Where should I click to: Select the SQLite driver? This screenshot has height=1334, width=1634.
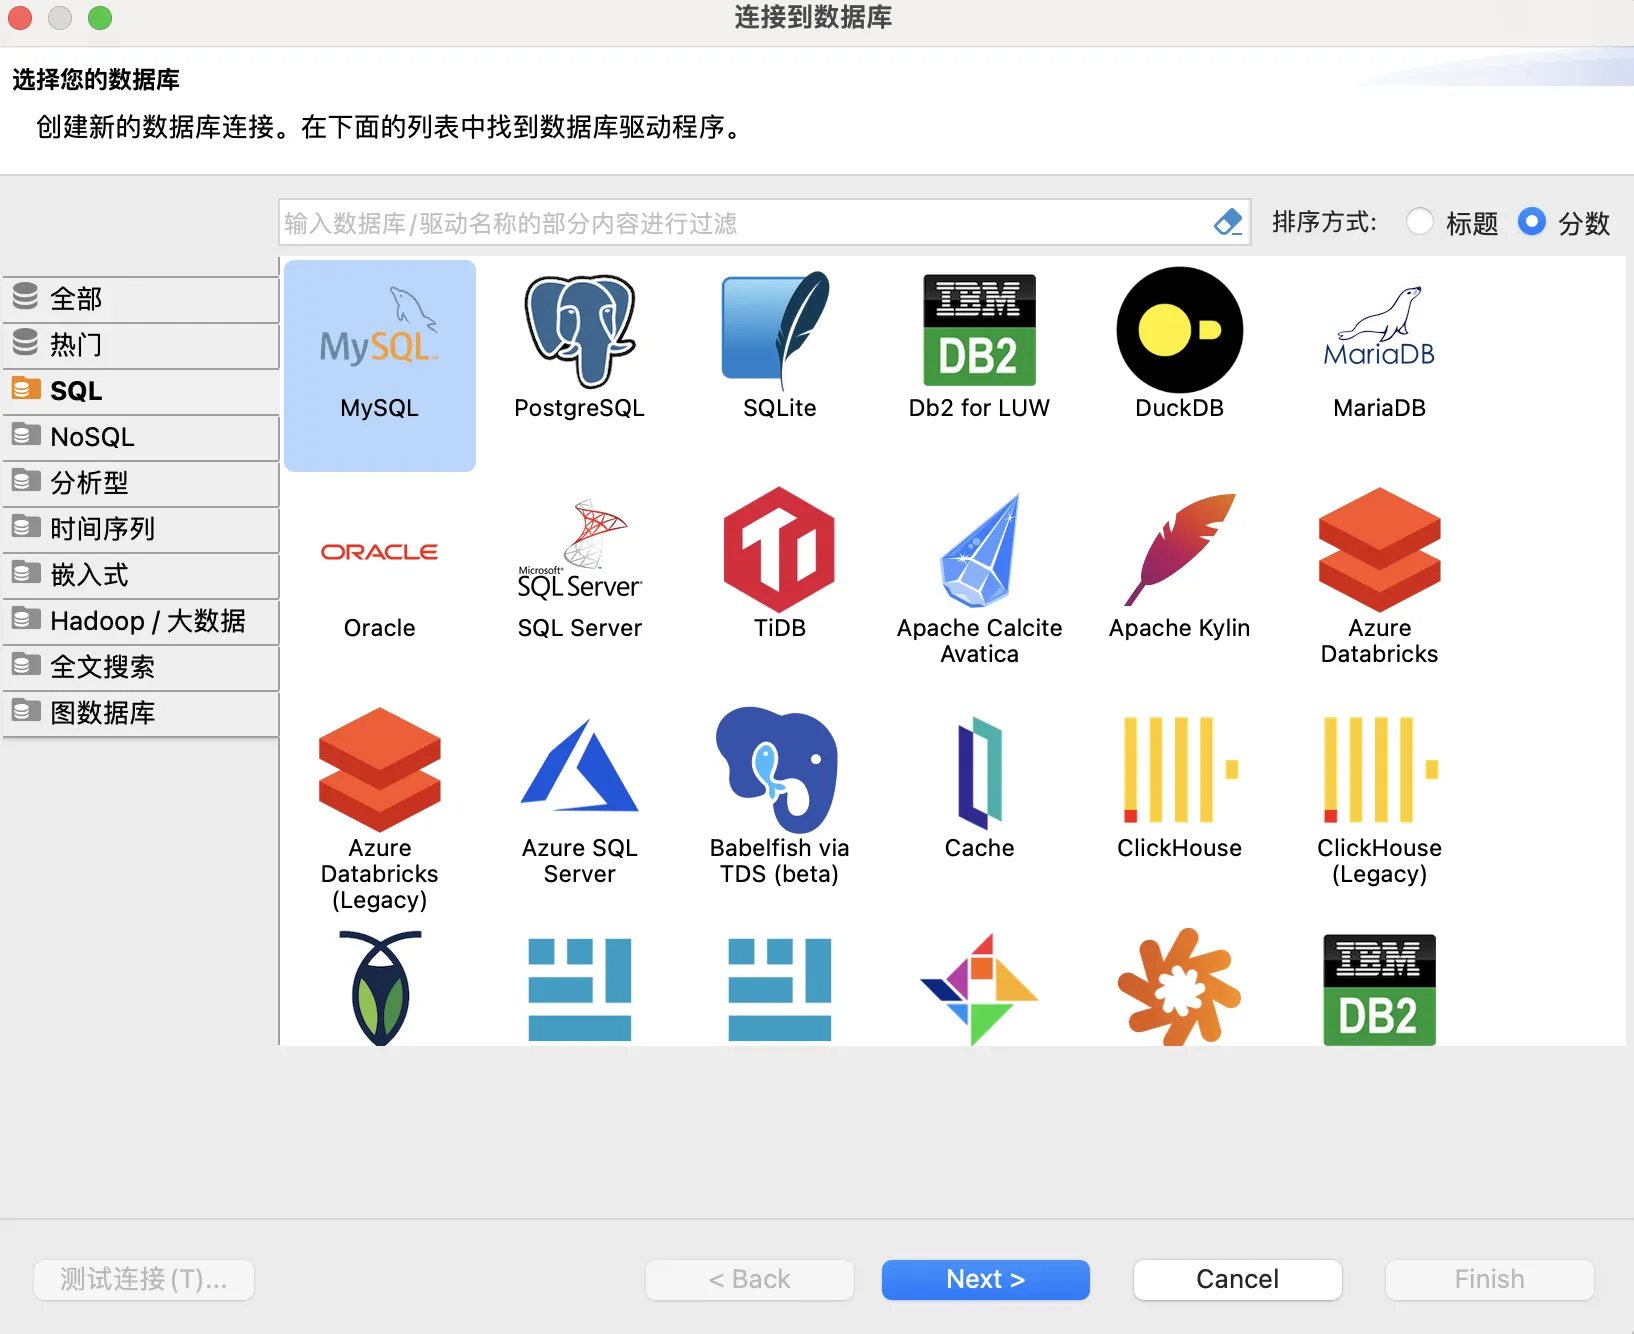click(x=780, y=345)
